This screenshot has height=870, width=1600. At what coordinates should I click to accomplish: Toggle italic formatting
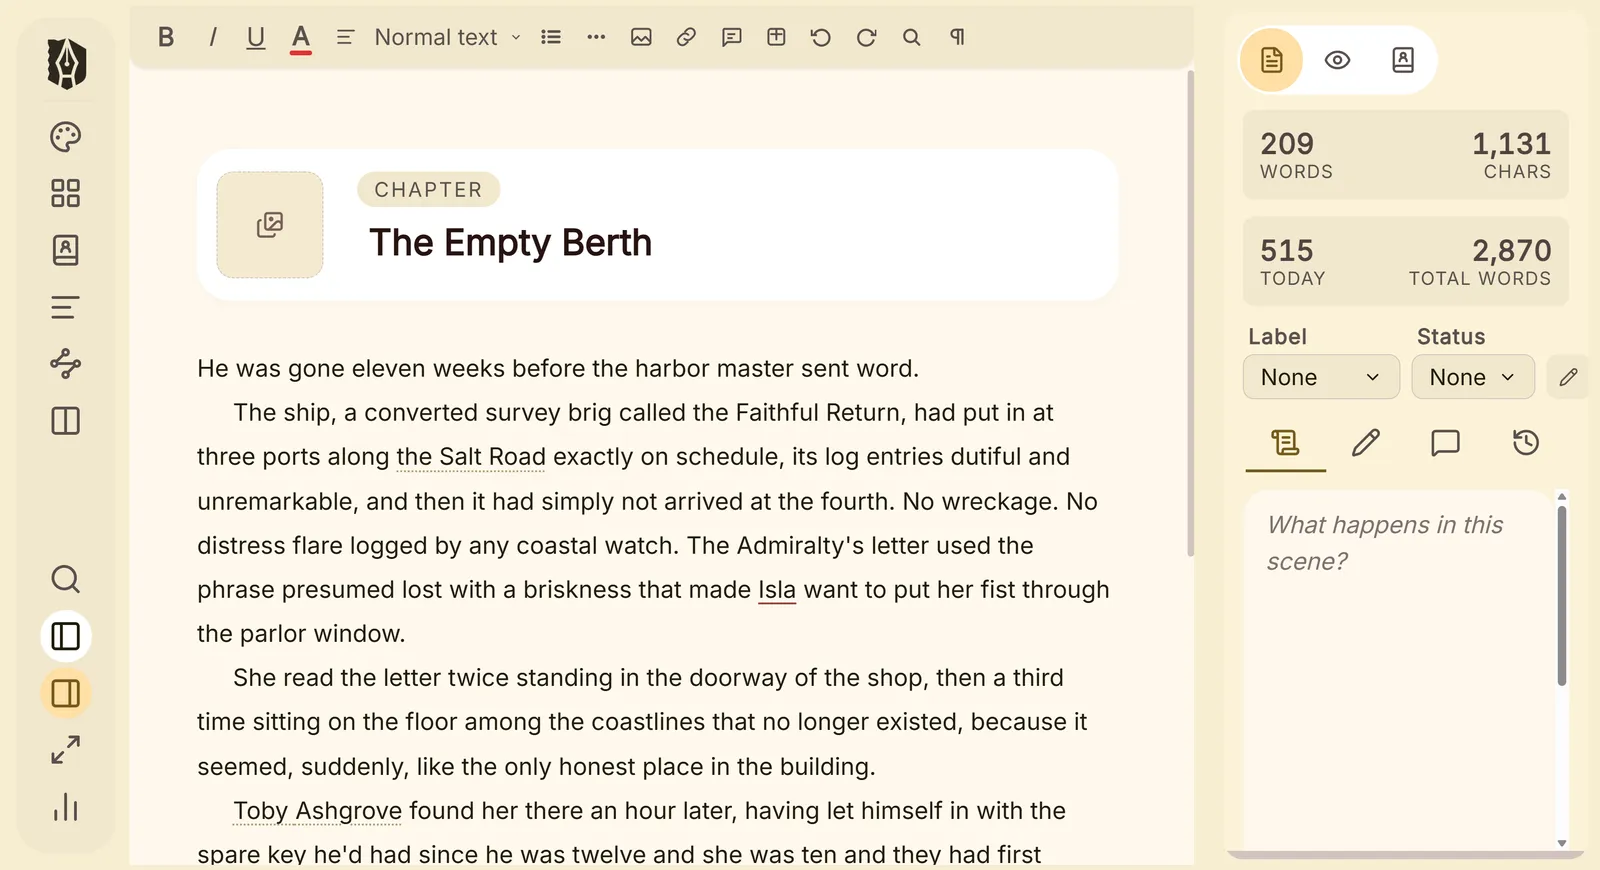212,37
